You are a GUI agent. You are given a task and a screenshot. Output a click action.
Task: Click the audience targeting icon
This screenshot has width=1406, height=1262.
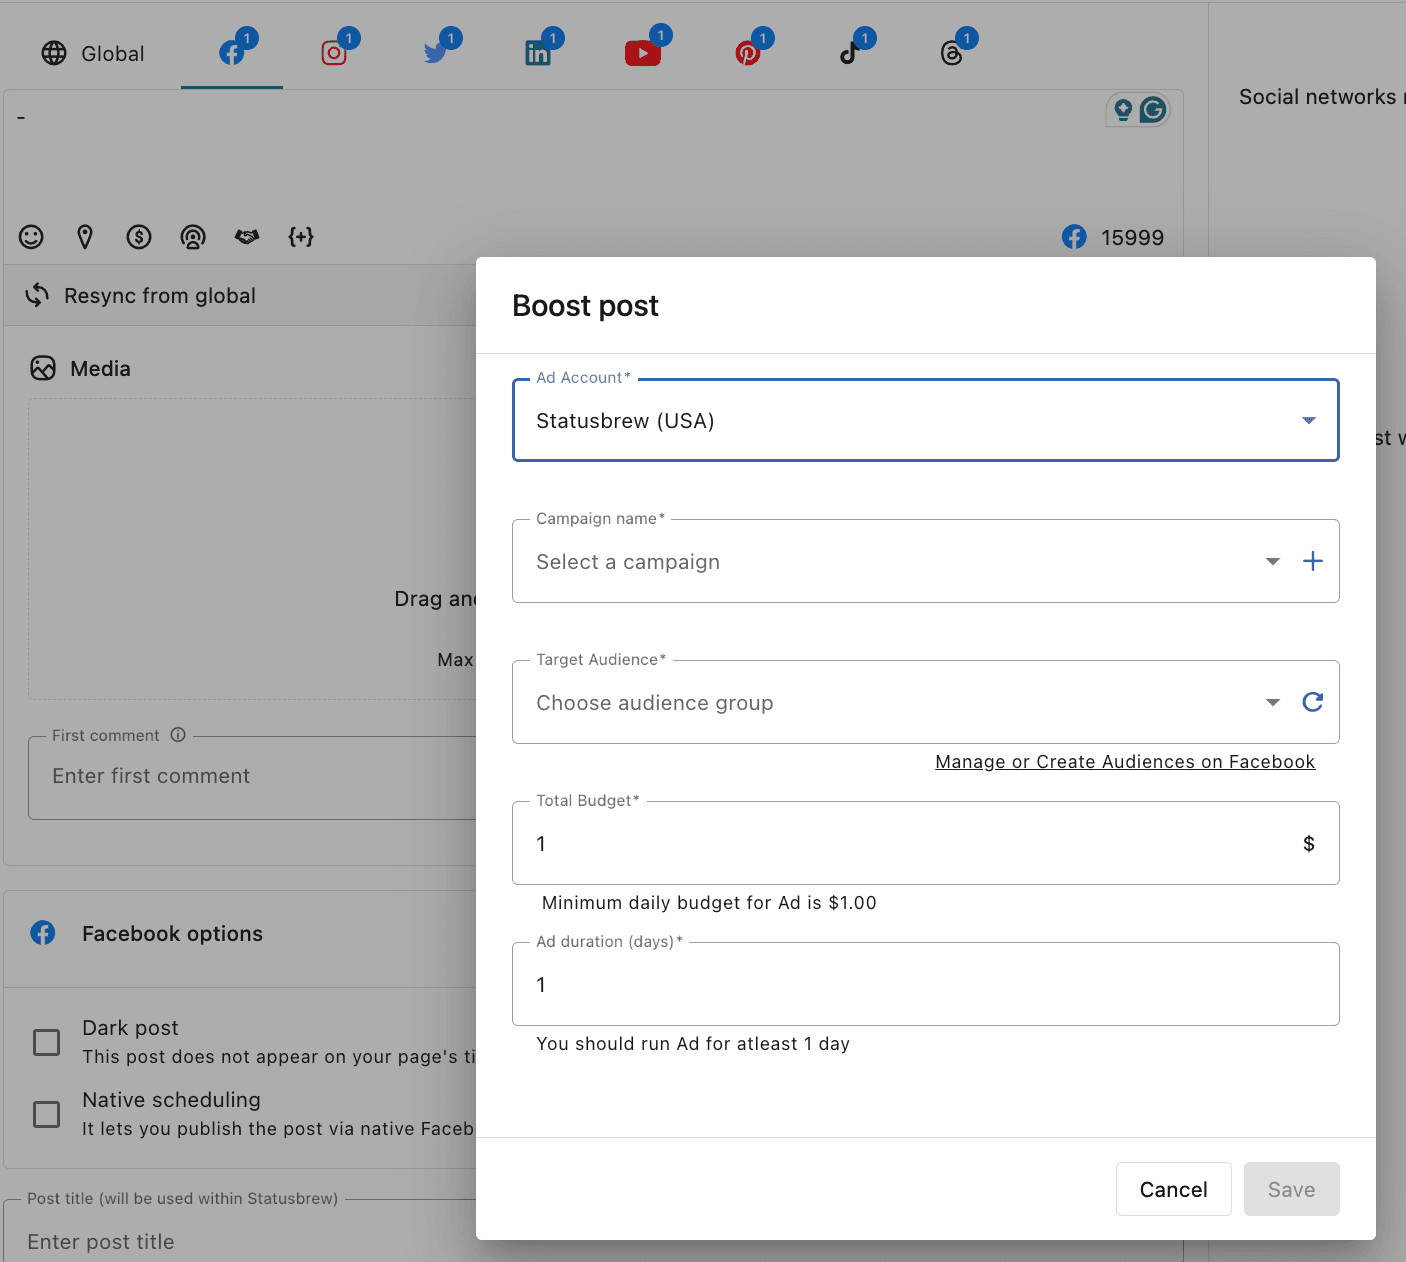click(x=193, y=237)
